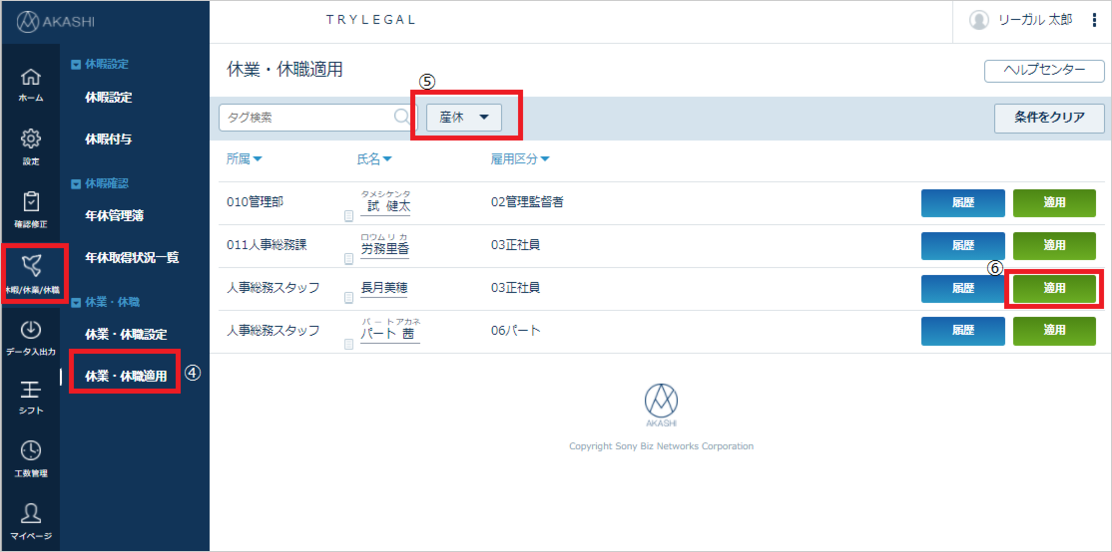Collapse the 休暇確認 section header
Viewport: 1112px width, 552px height.
(x=100, y=184)
